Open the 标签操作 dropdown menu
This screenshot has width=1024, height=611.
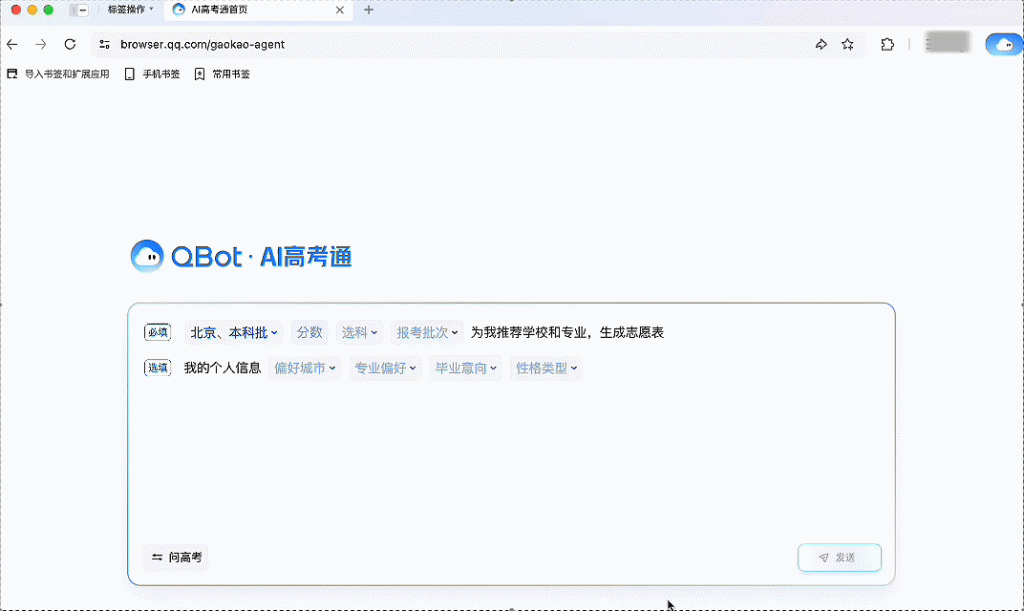pyautogui.click(x=131, y=10)
